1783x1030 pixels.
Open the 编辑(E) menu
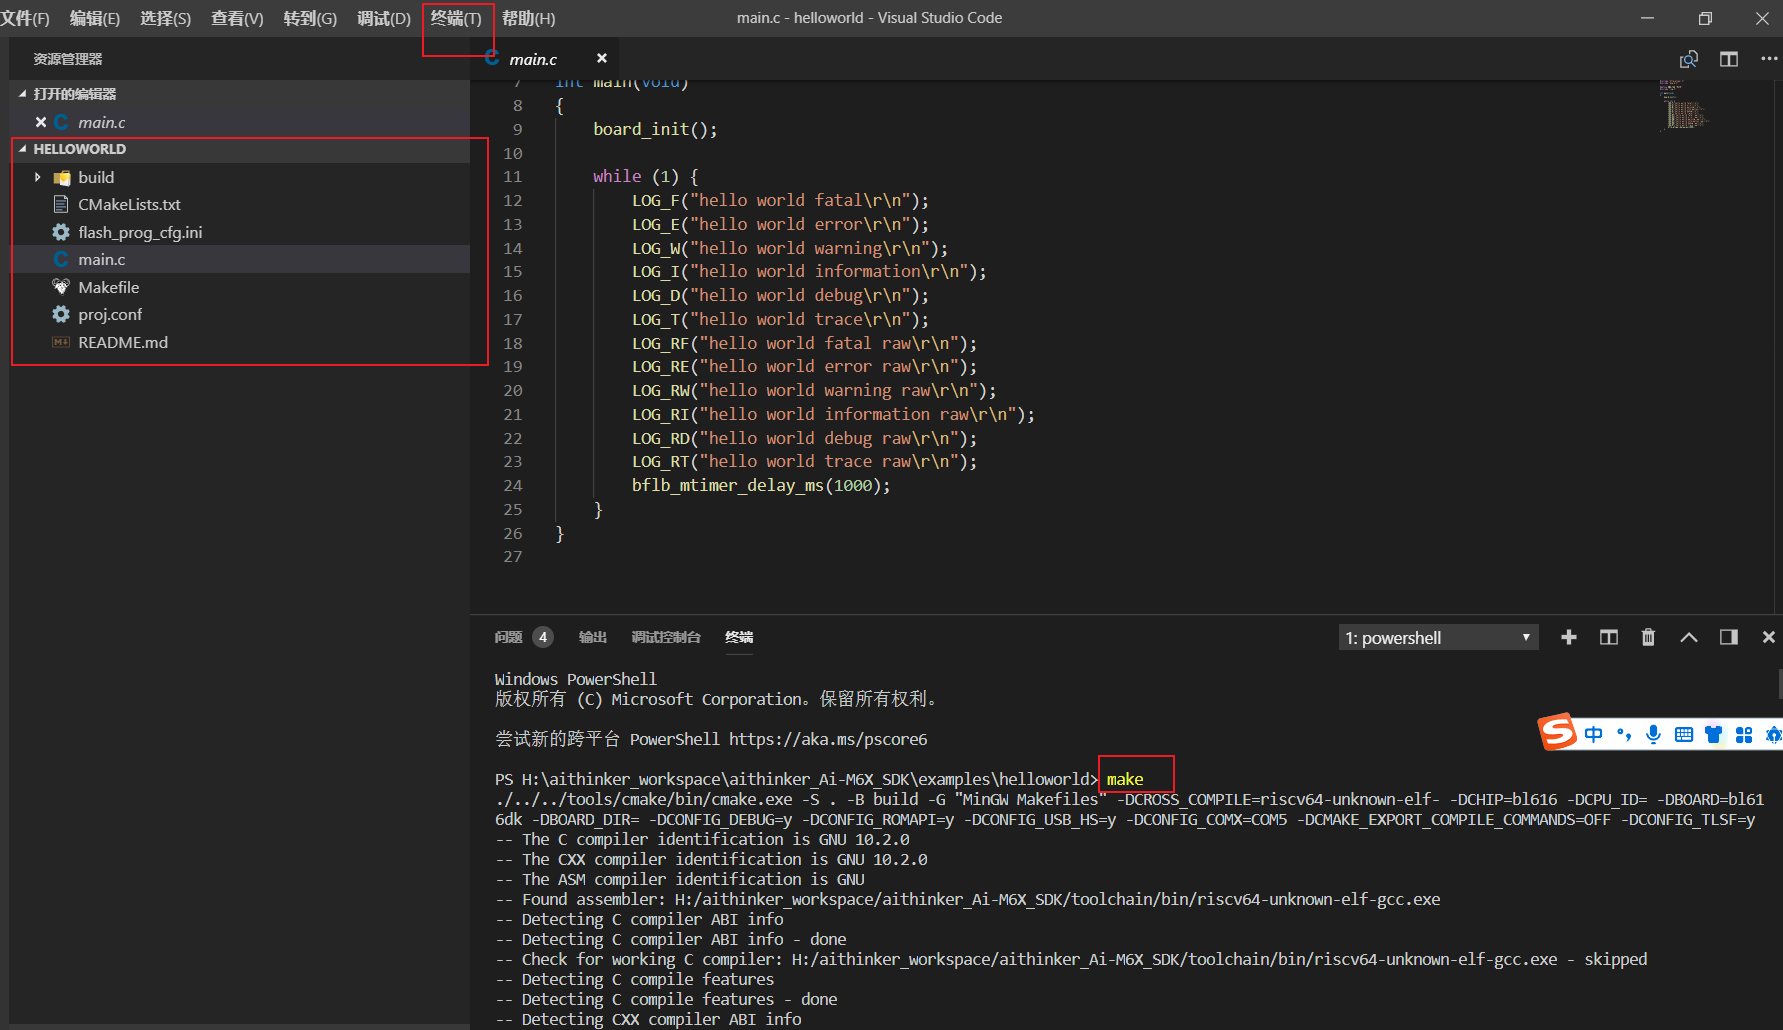coord(95,18)
